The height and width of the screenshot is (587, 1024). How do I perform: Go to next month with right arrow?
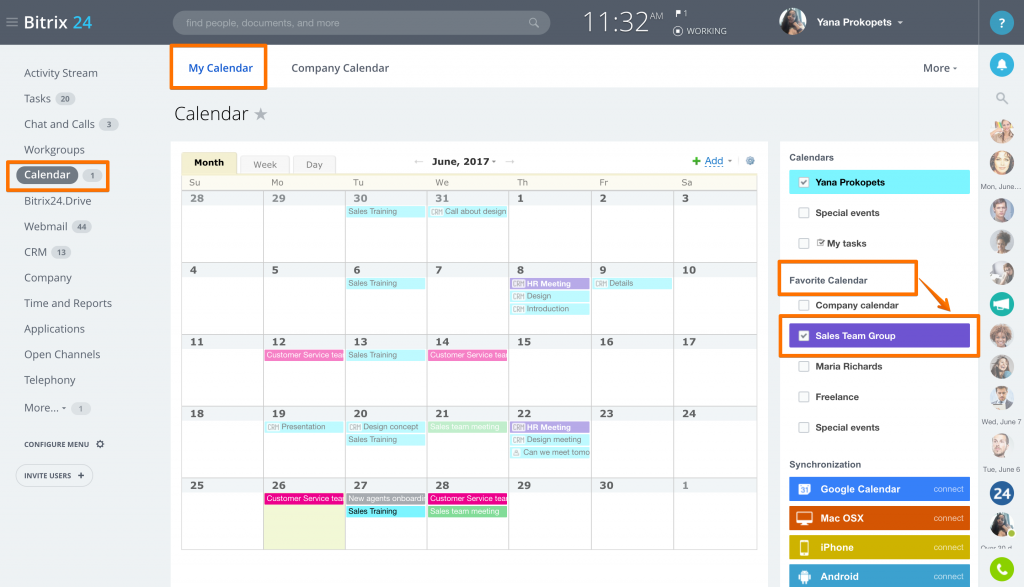pos(510,161)
